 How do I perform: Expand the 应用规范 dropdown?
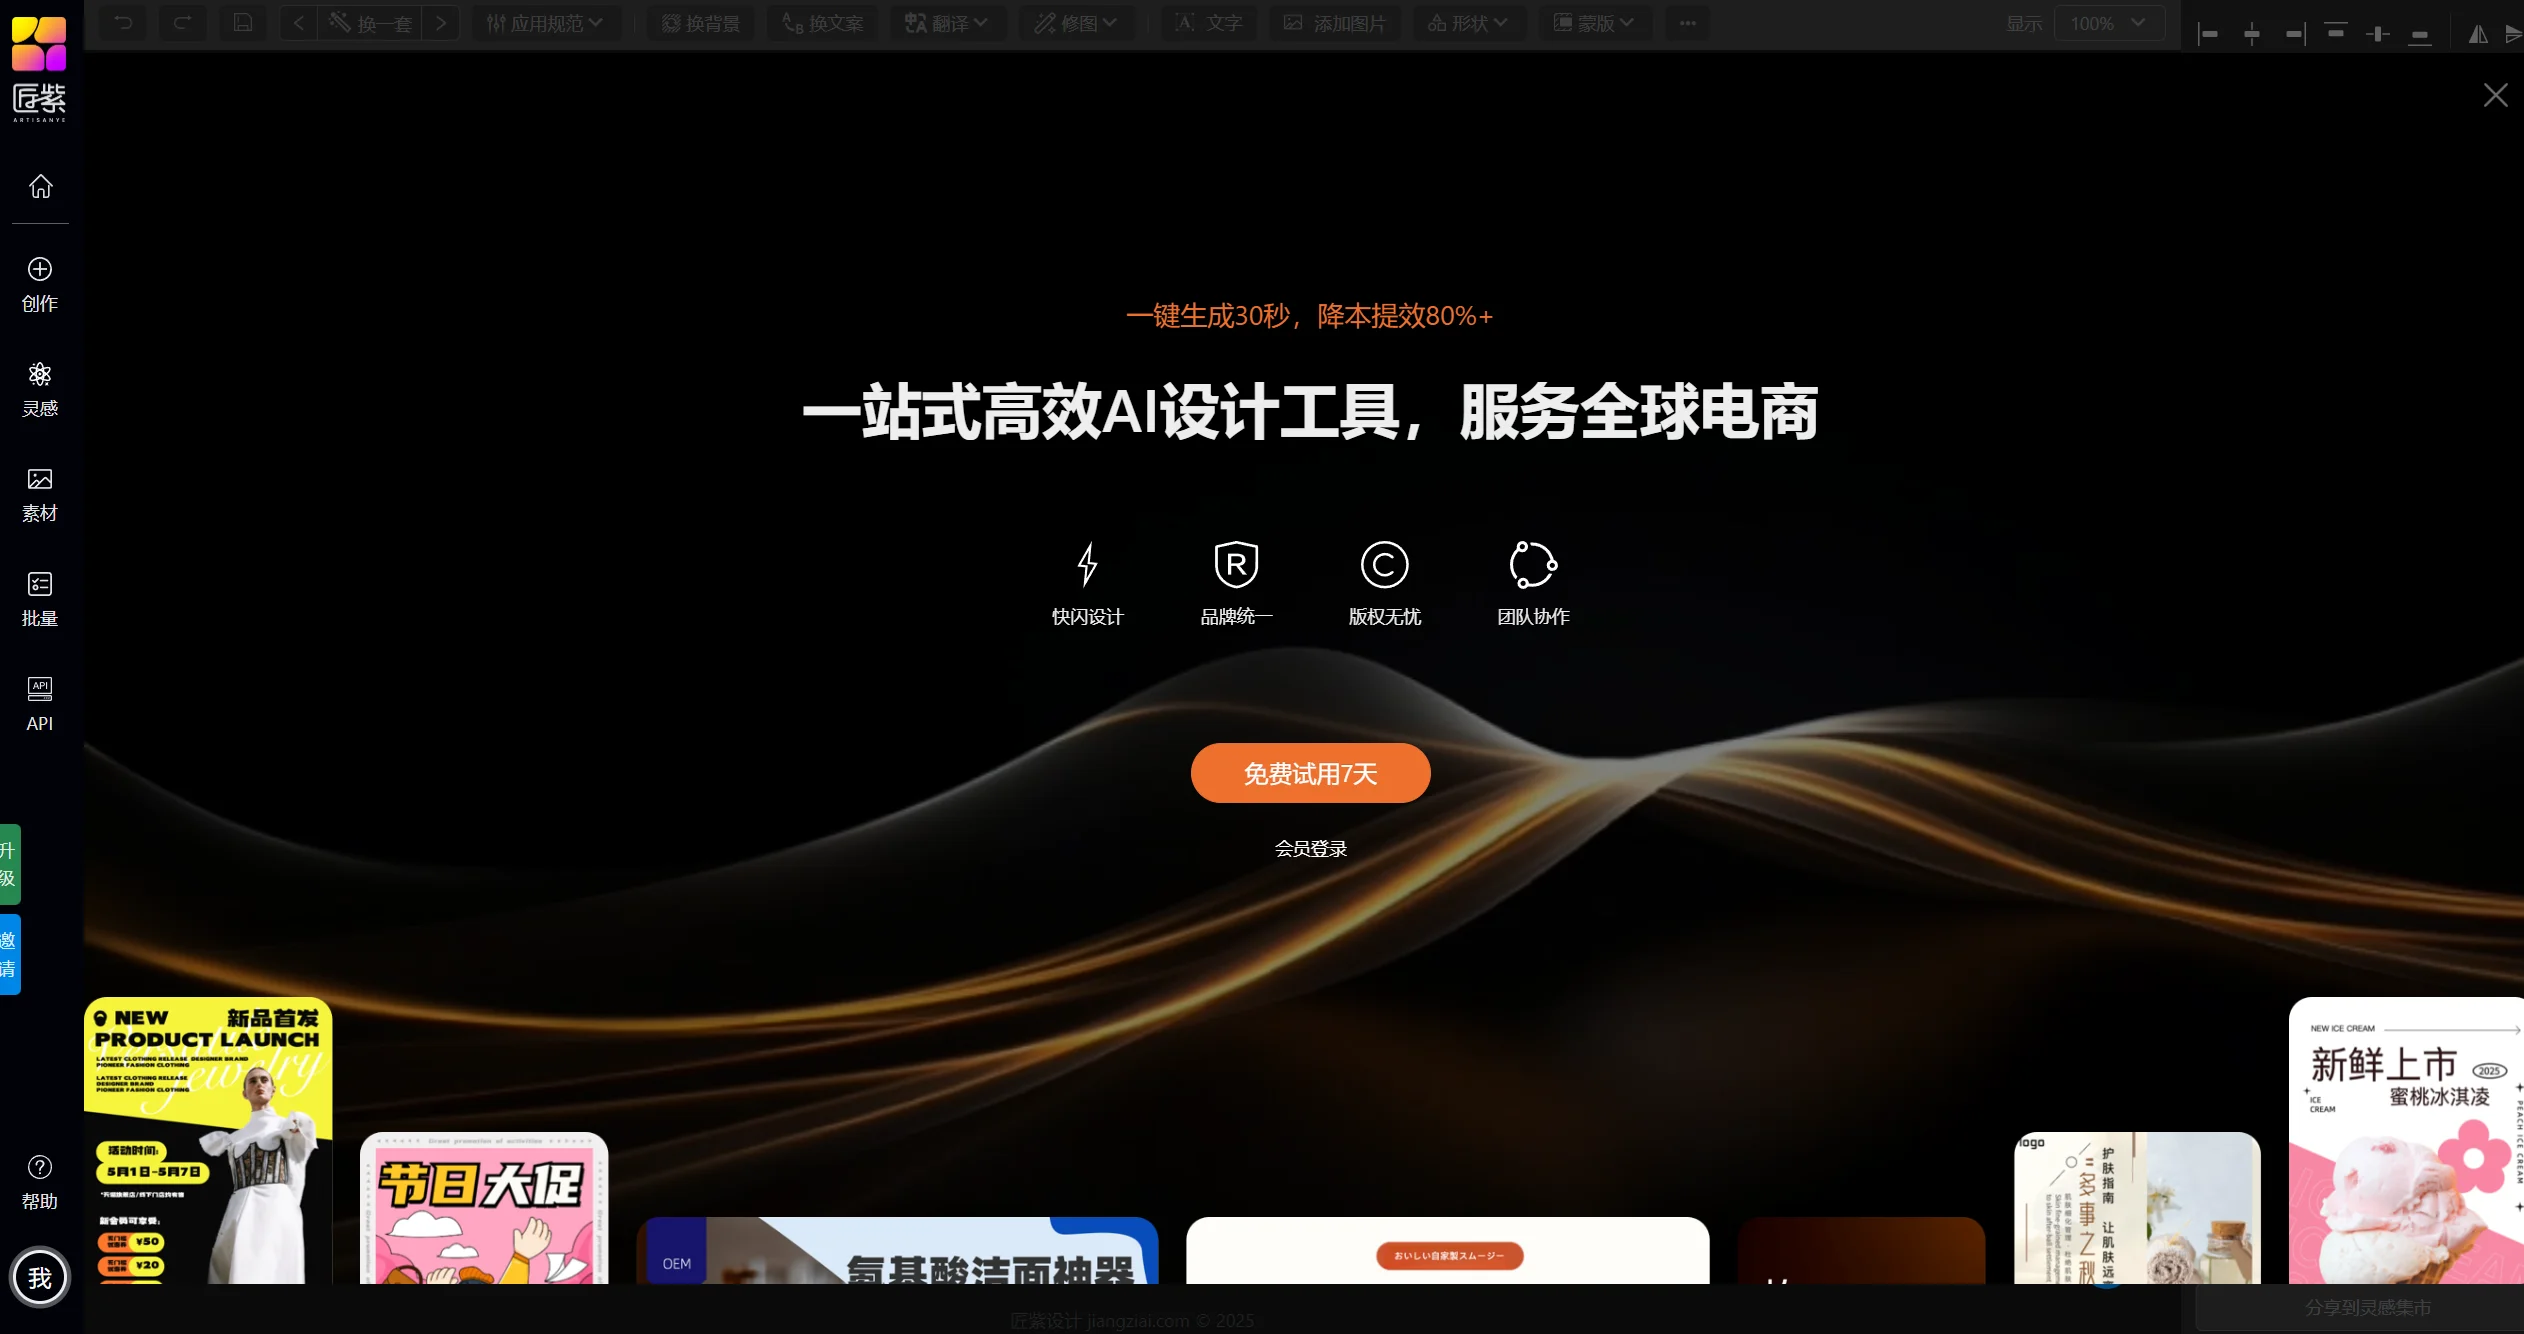[x=545, y=23]
